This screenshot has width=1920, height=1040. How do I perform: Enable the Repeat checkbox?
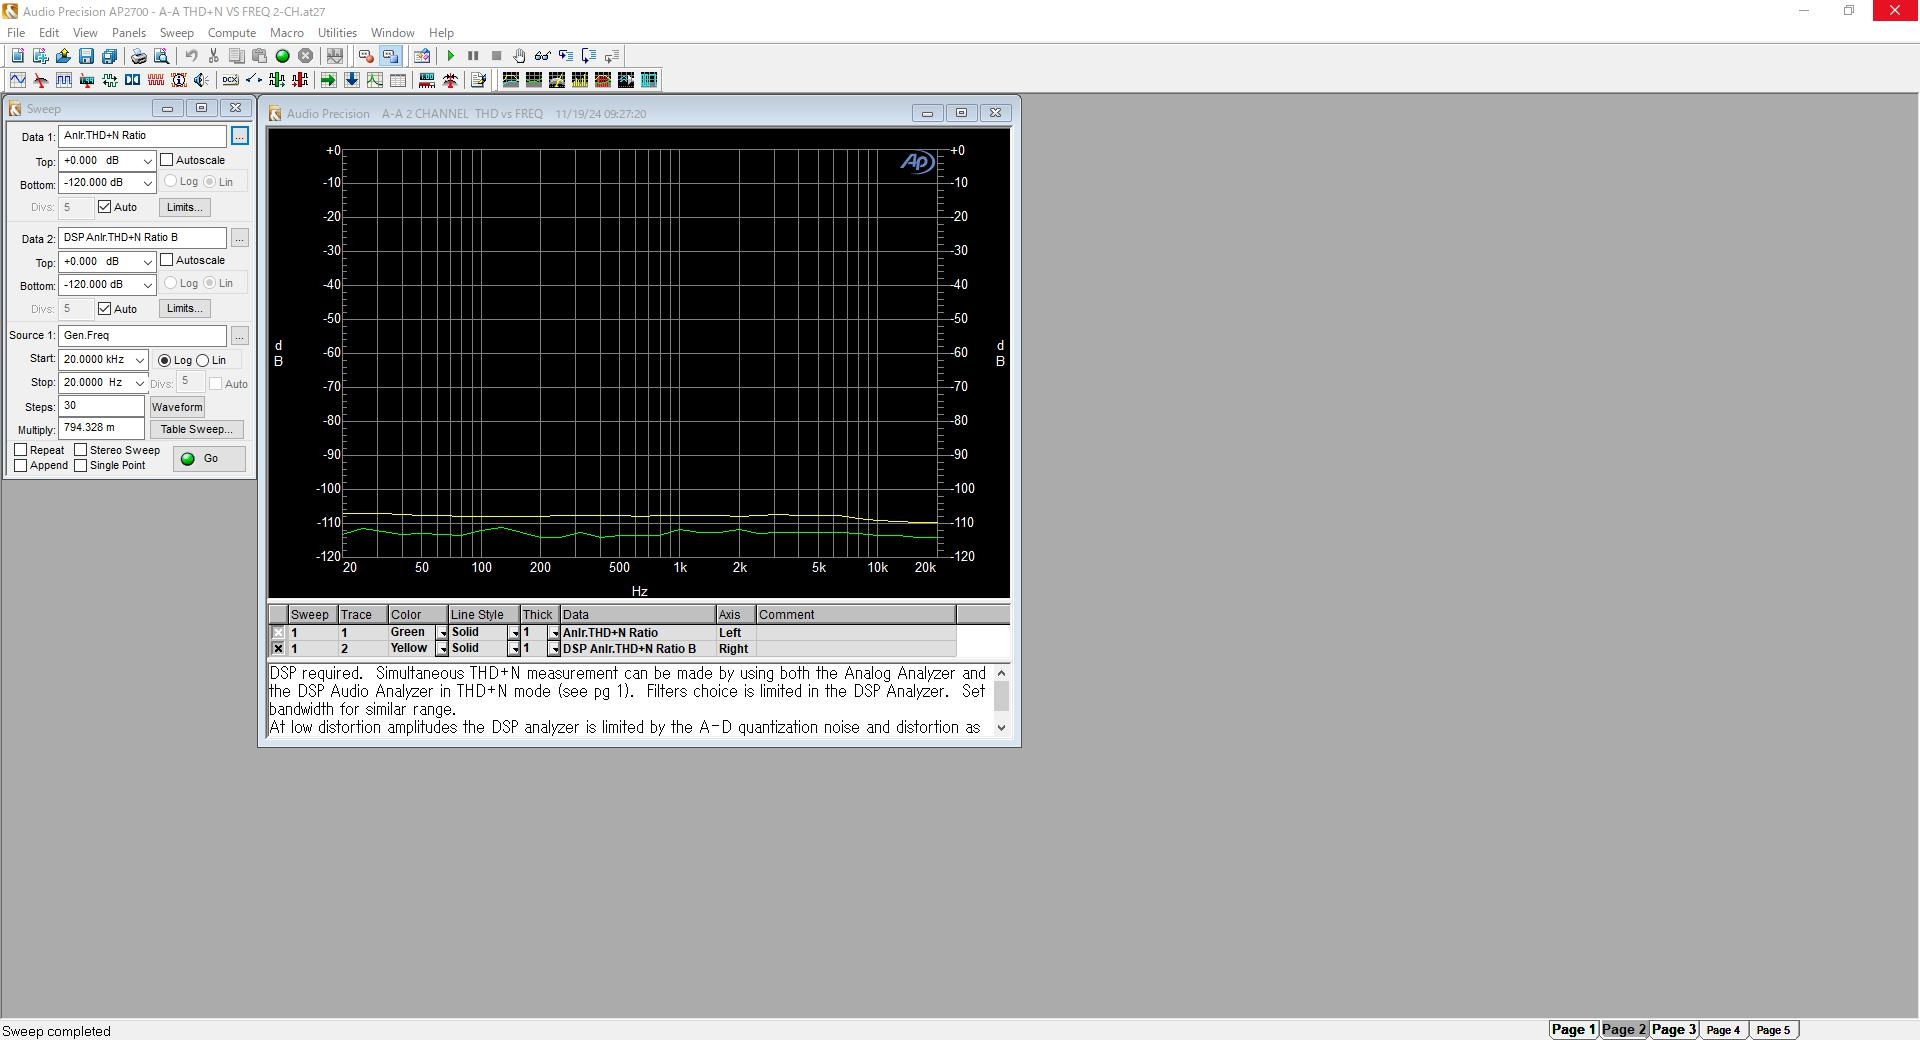tap(21, 450)
